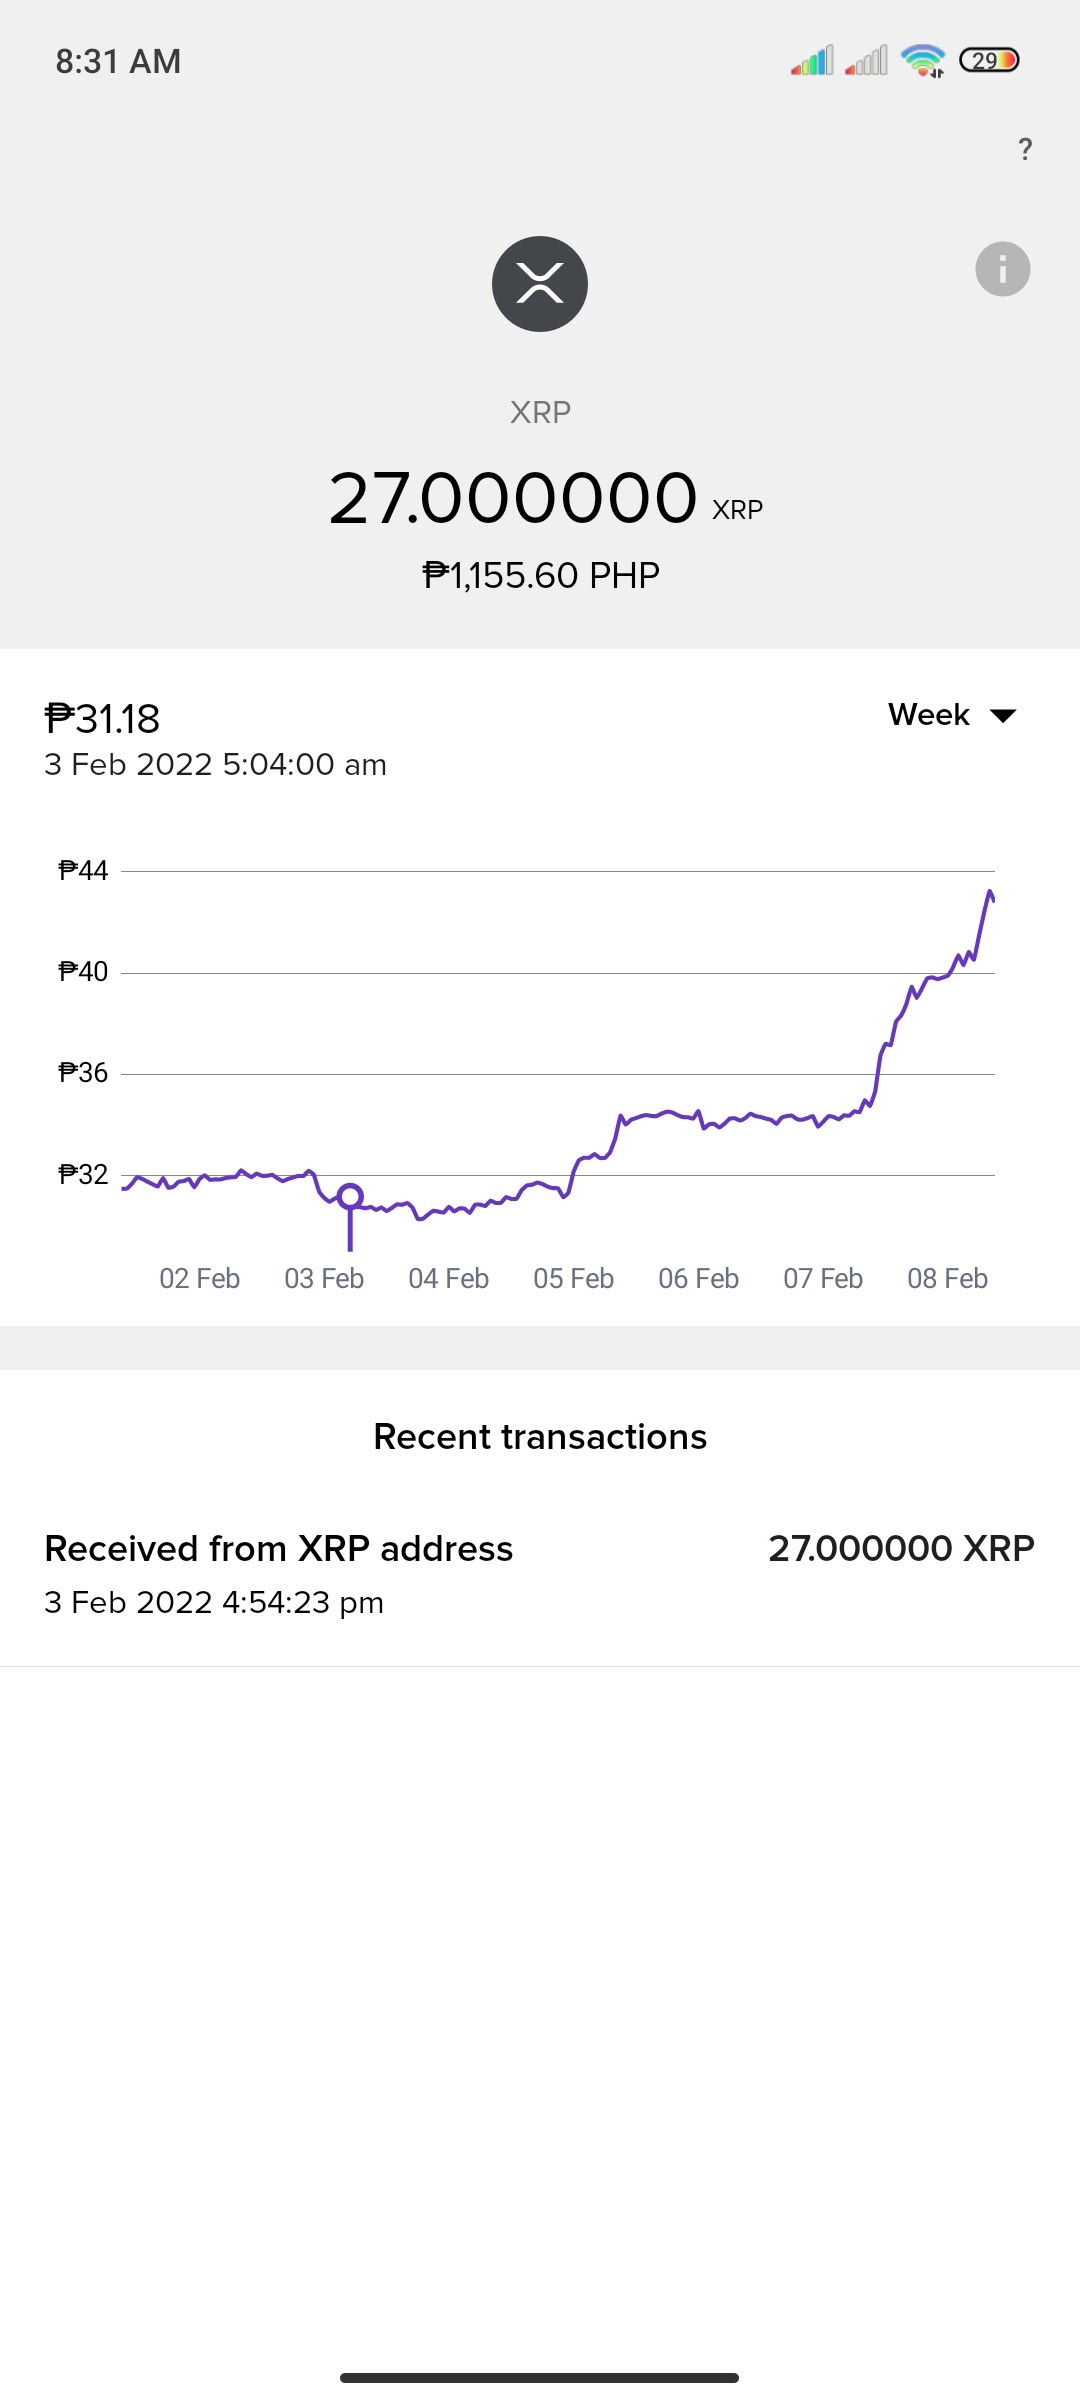Screen dimensions: 1080x2400
Task: Tap the XRP coin logo icon
Action: pos(540,284)
